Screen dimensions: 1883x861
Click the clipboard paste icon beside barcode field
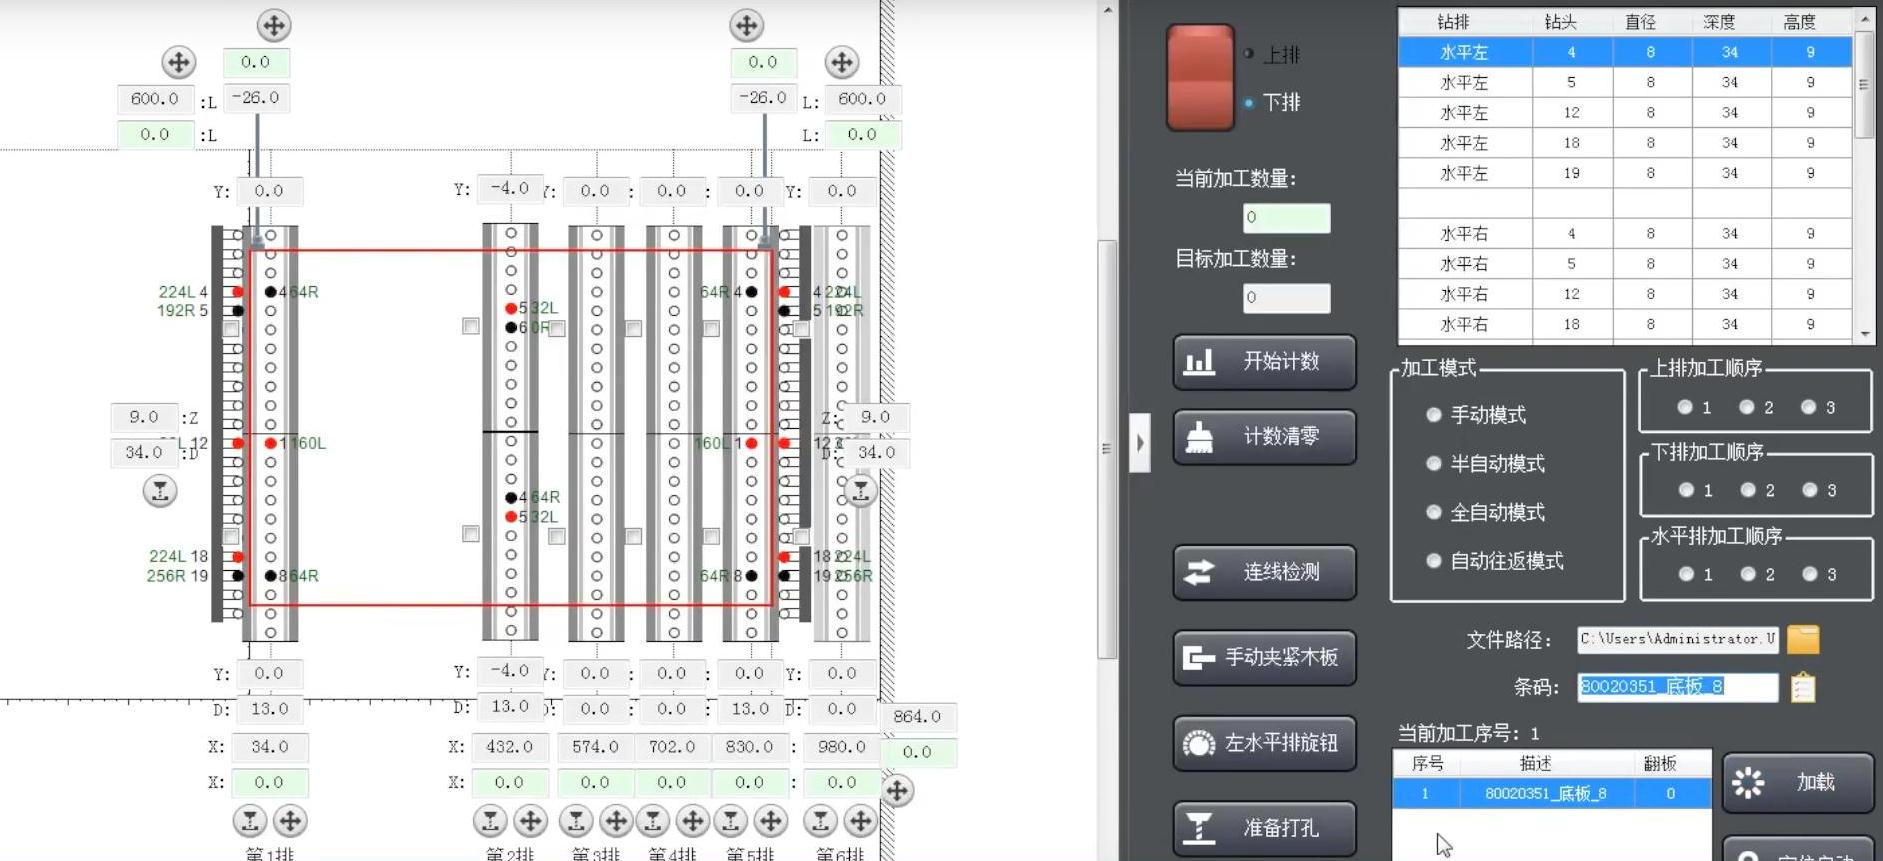1802,688
